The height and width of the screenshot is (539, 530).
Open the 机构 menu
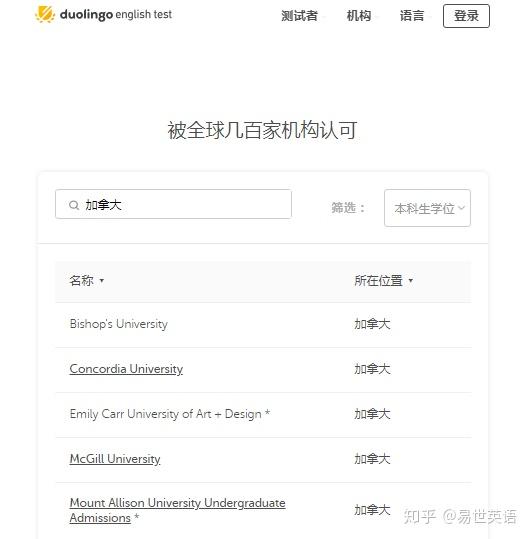[359, 16]
